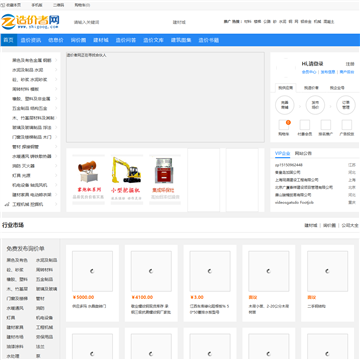The image size is (360, 360).
Task: Click the 发布报价 circle icon
Action: tap(315, 105)
